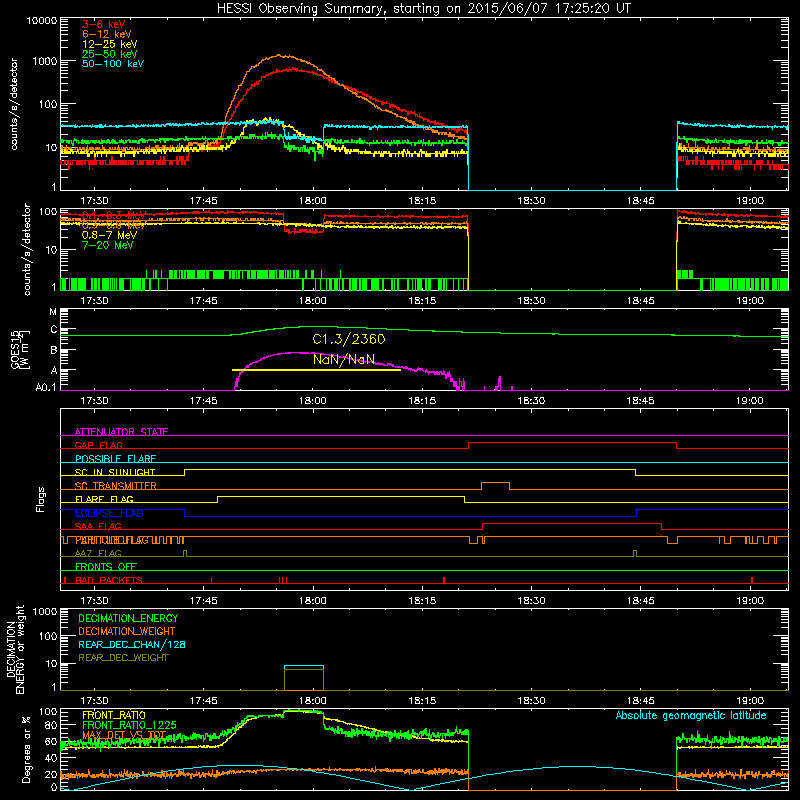Click the M class tick label

pos(53,312)
